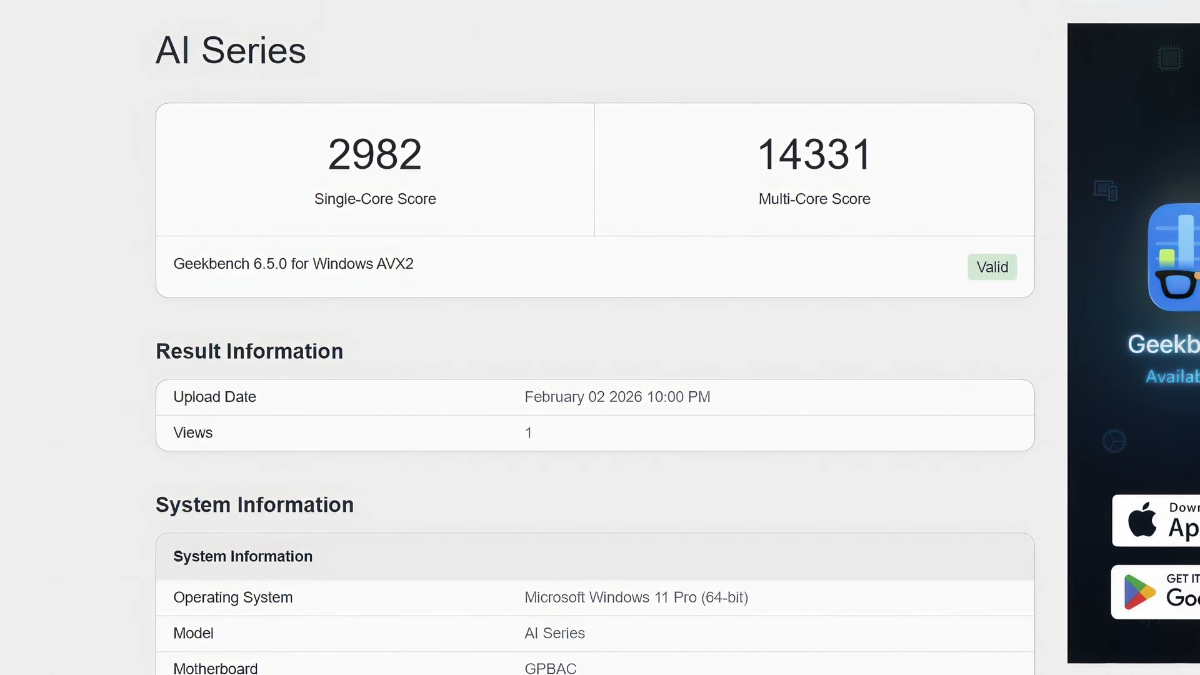Click the Apple logo on the App Store badge
The width and height of the screenshot is (1200, 675).
coord(1142,521)
